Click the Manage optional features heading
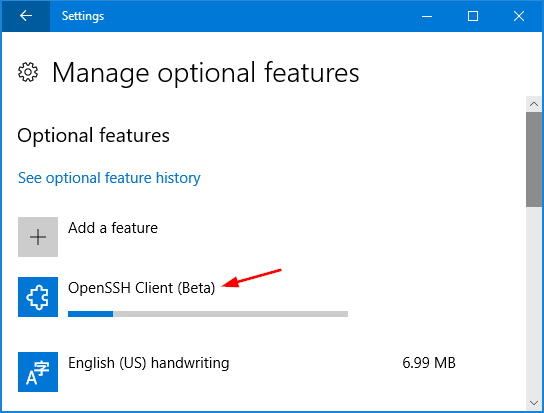Image resolution: width=544 pixels, height=413 pixels. 206,73
